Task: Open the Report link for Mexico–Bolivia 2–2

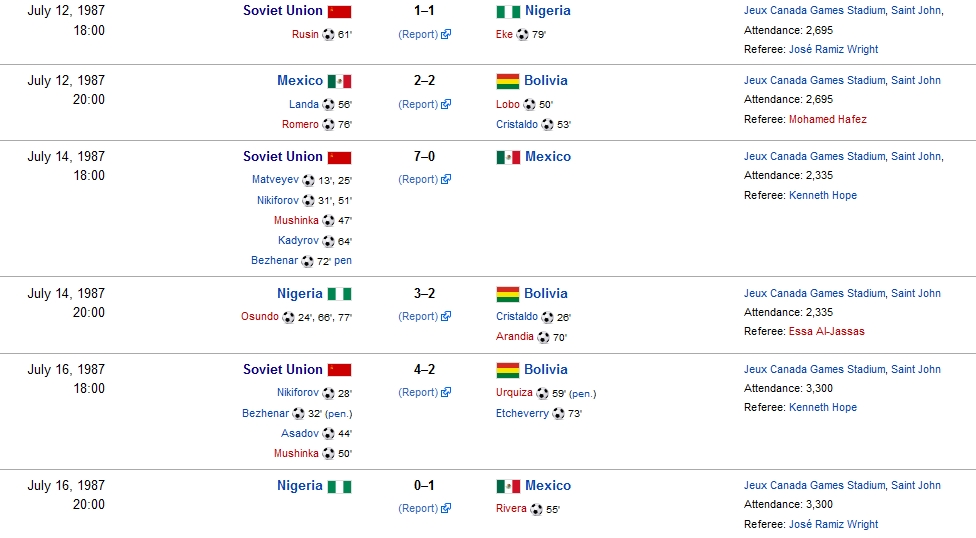Action: click(418, 104)
